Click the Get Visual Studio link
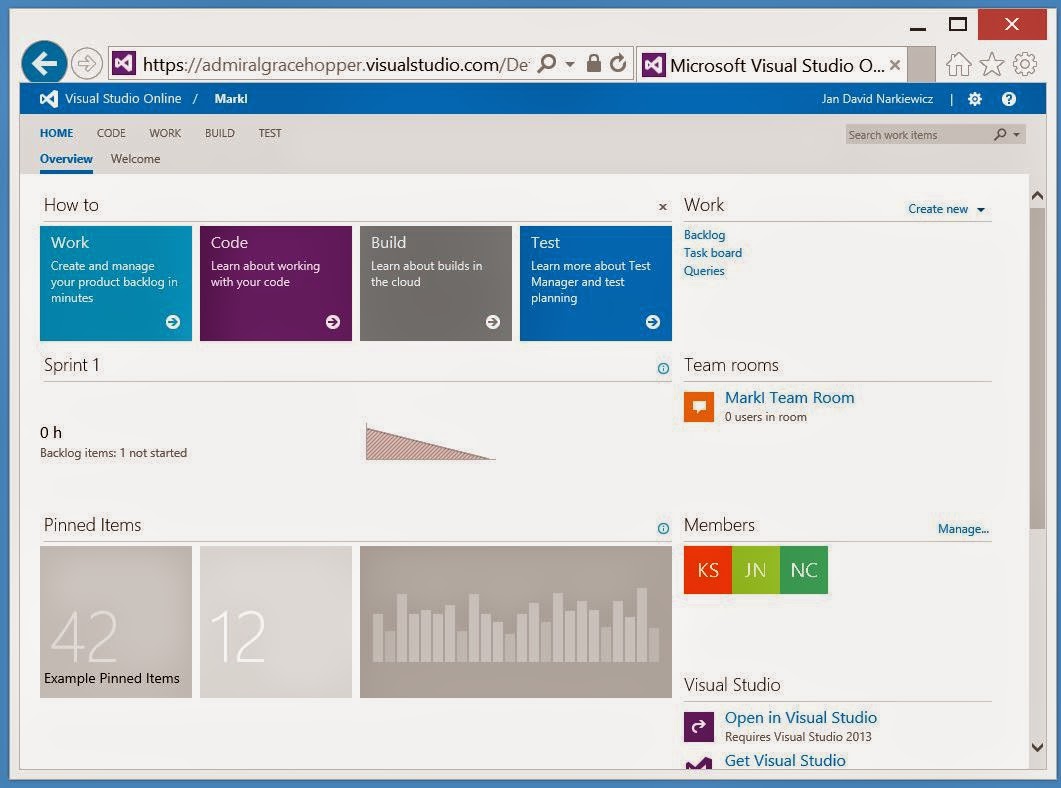 coord(785,760)
